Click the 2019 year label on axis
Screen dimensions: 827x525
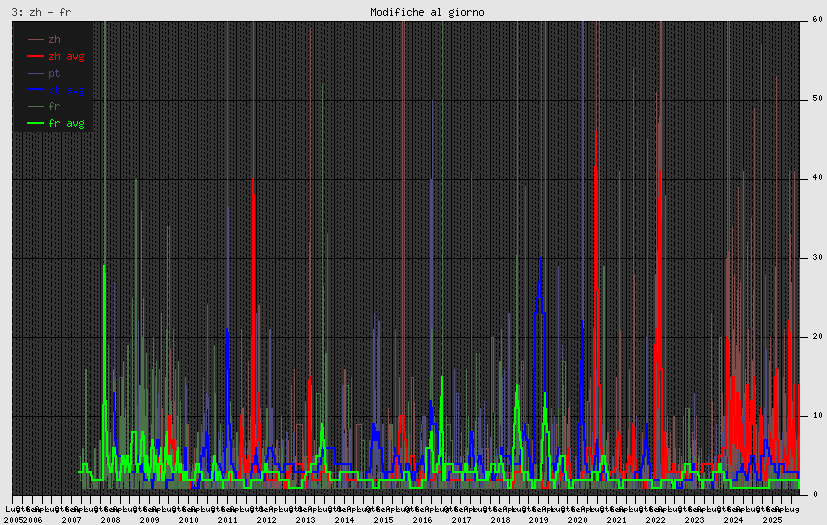[538, 520]
